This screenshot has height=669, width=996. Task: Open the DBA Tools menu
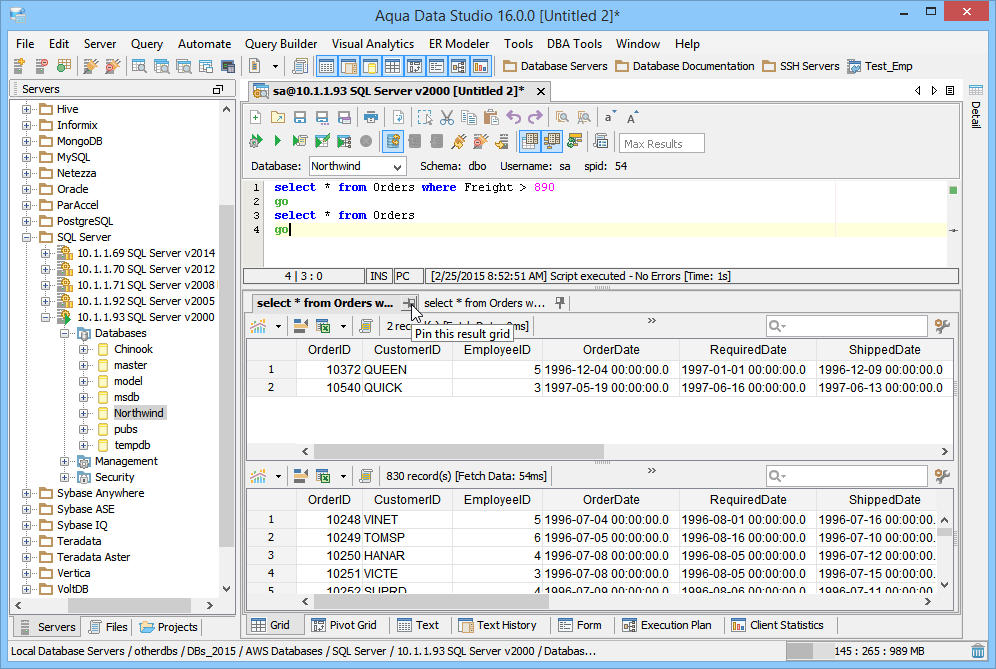tap(574, 44)
